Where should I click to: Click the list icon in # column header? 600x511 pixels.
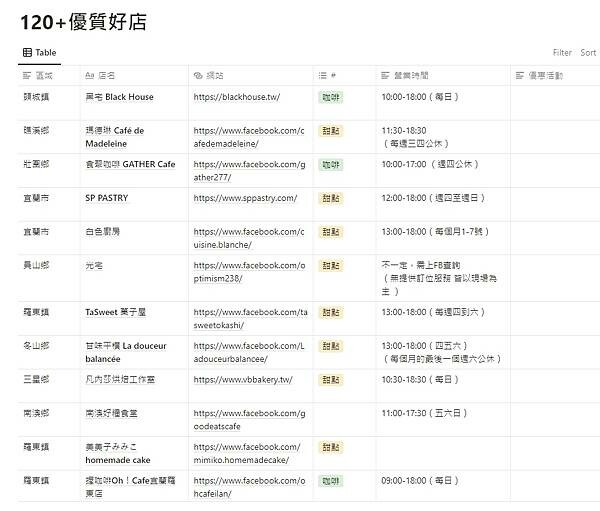click(x=322, y=75)
